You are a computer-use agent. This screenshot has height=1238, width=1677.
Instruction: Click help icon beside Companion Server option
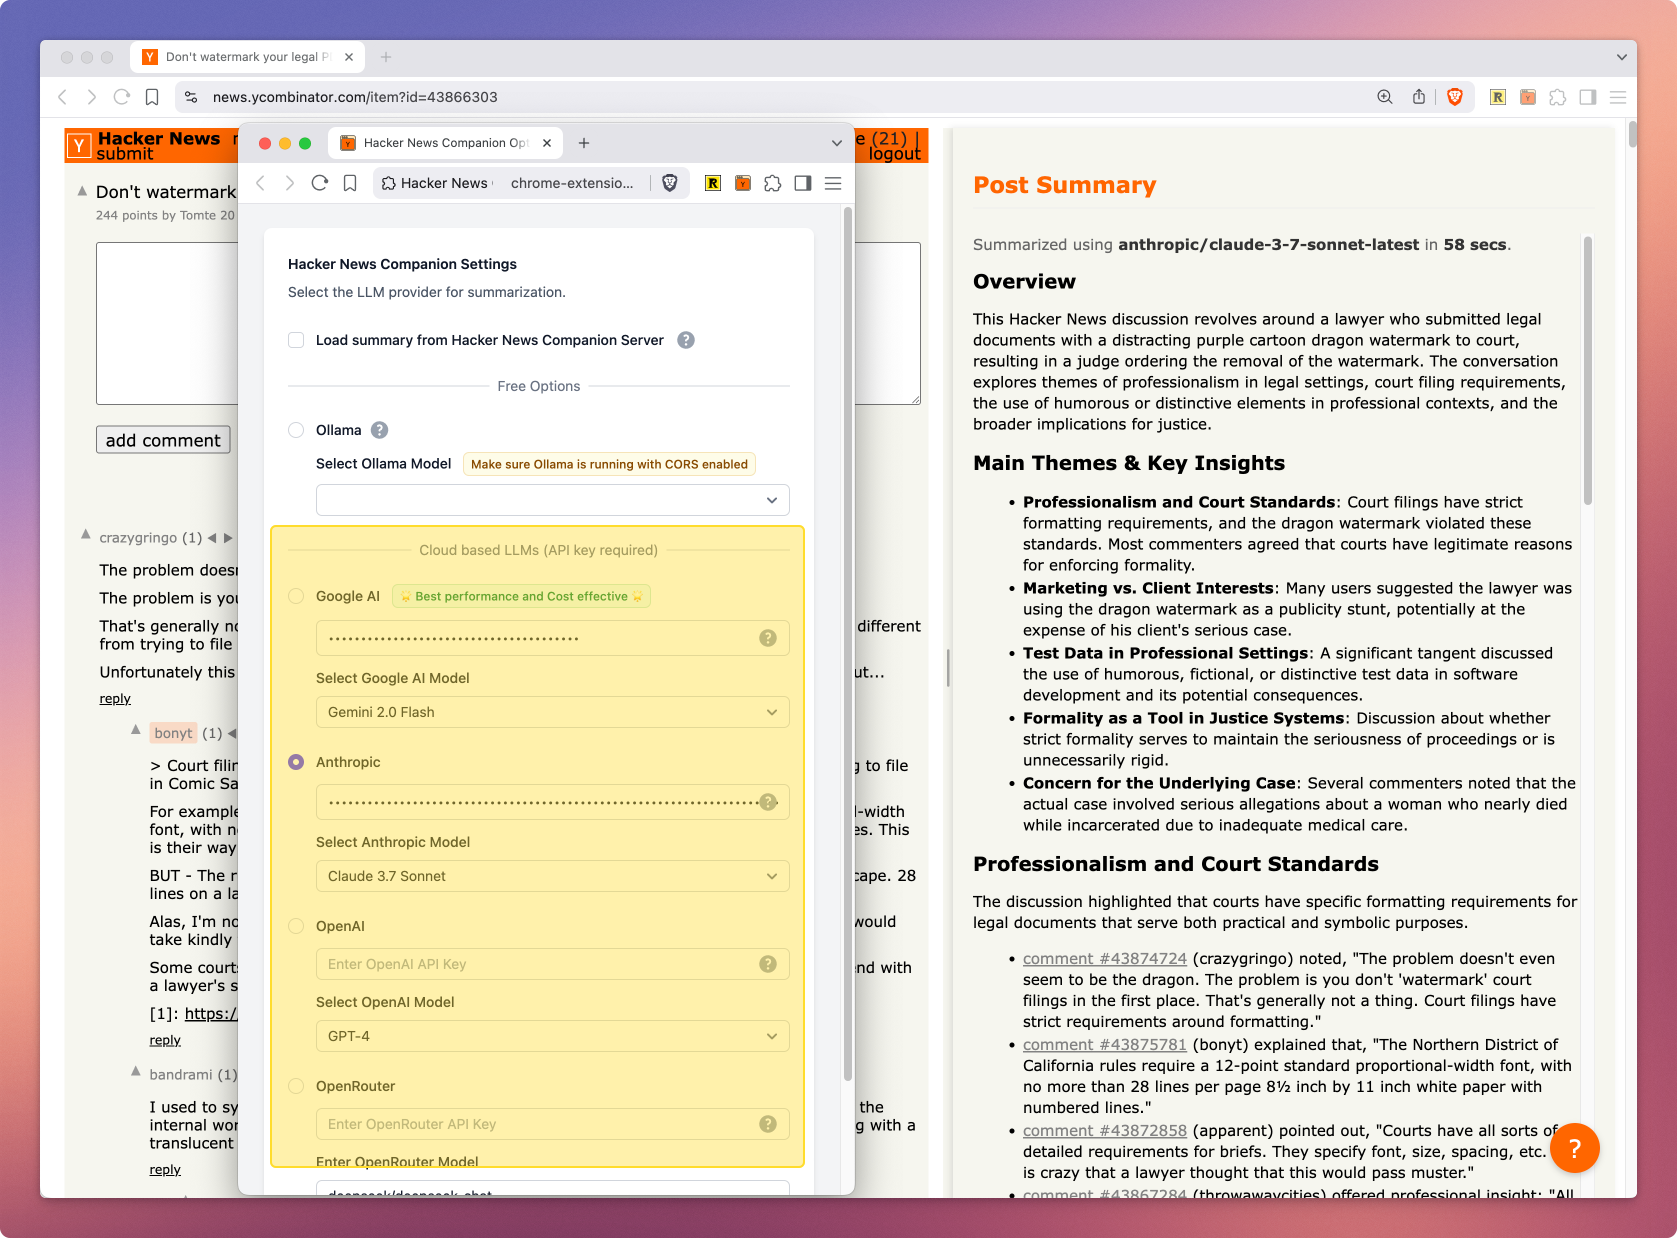point(686,340)
